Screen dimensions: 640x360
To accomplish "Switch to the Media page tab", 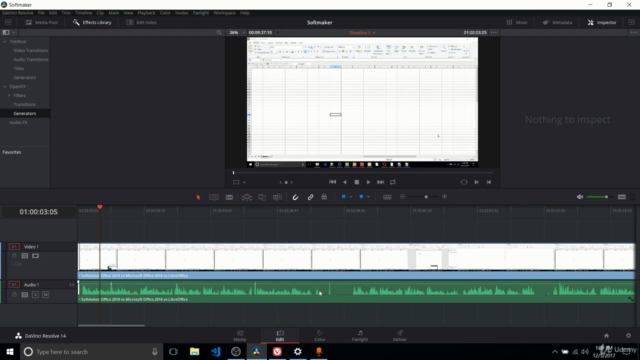I will coord(240,336).
